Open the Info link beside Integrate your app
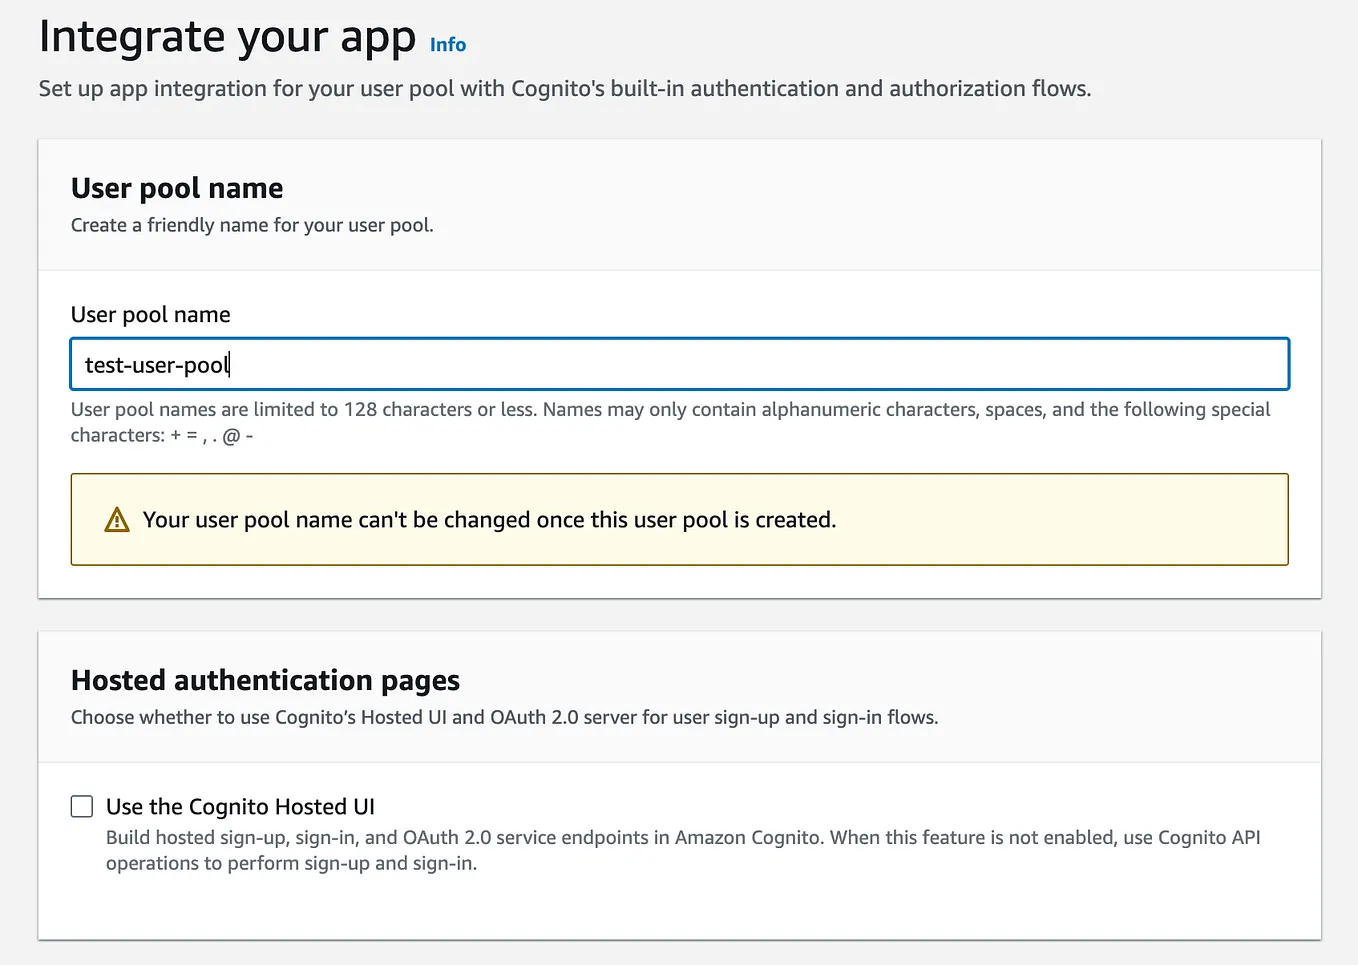 point(447,45)
